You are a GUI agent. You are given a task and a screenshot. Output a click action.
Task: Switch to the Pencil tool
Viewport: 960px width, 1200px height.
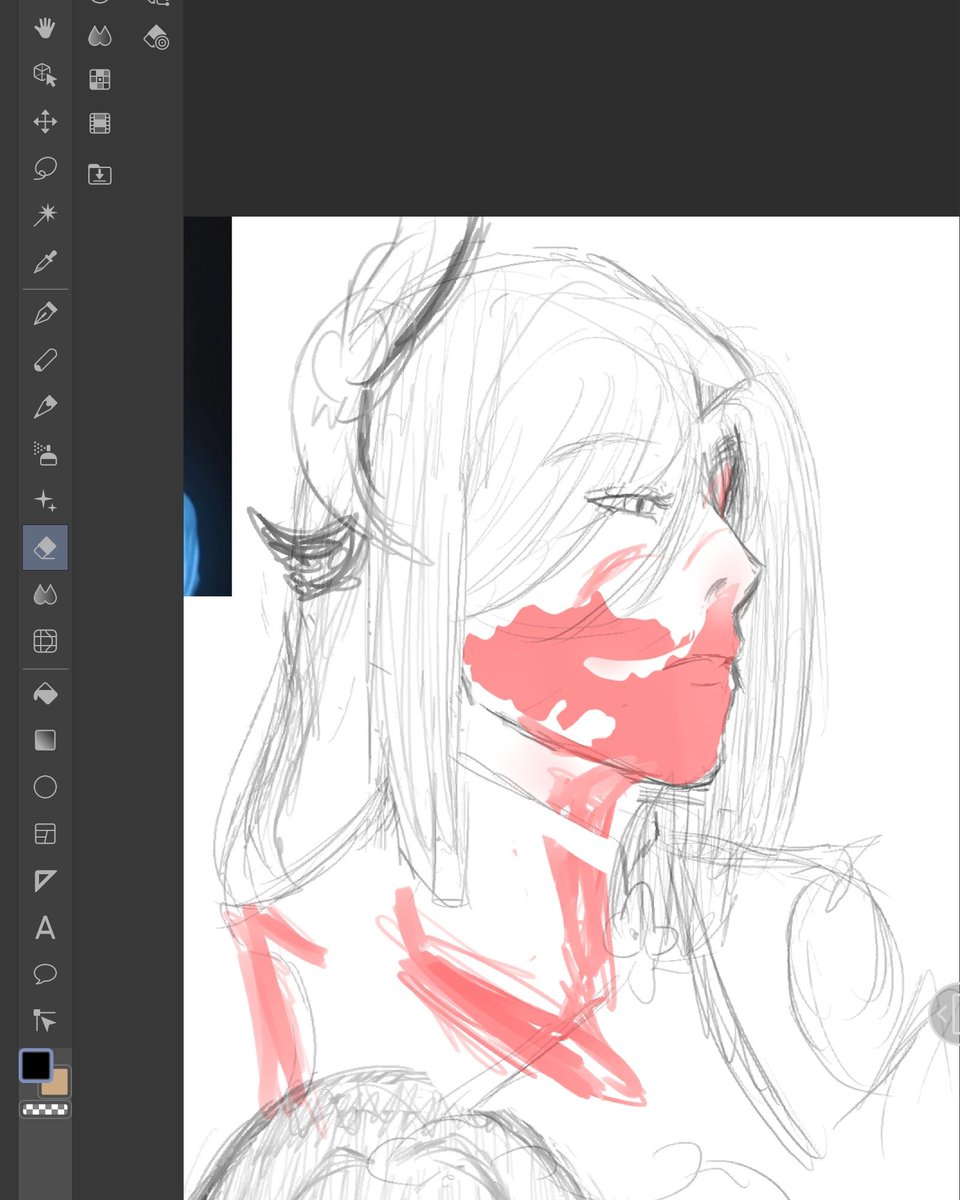pyautogui.click(x=45, y=360)
